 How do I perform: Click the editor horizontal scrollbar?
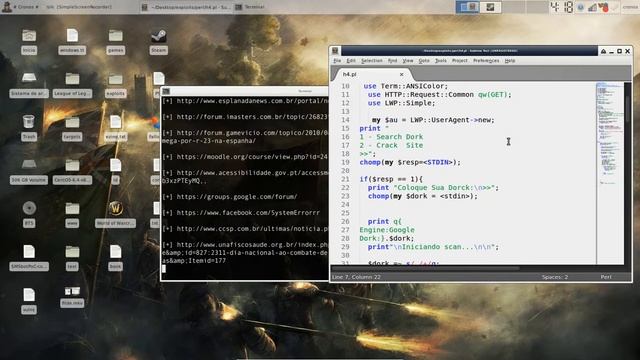click(425, 268)
